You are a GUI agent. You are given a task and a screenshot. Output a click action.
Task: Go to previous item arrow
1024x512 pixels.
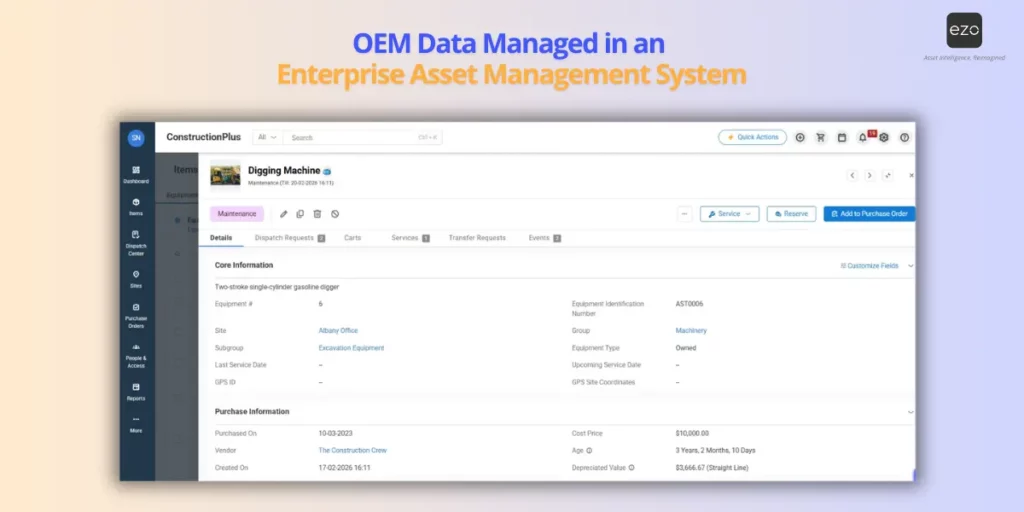click(x=852, y=175)
